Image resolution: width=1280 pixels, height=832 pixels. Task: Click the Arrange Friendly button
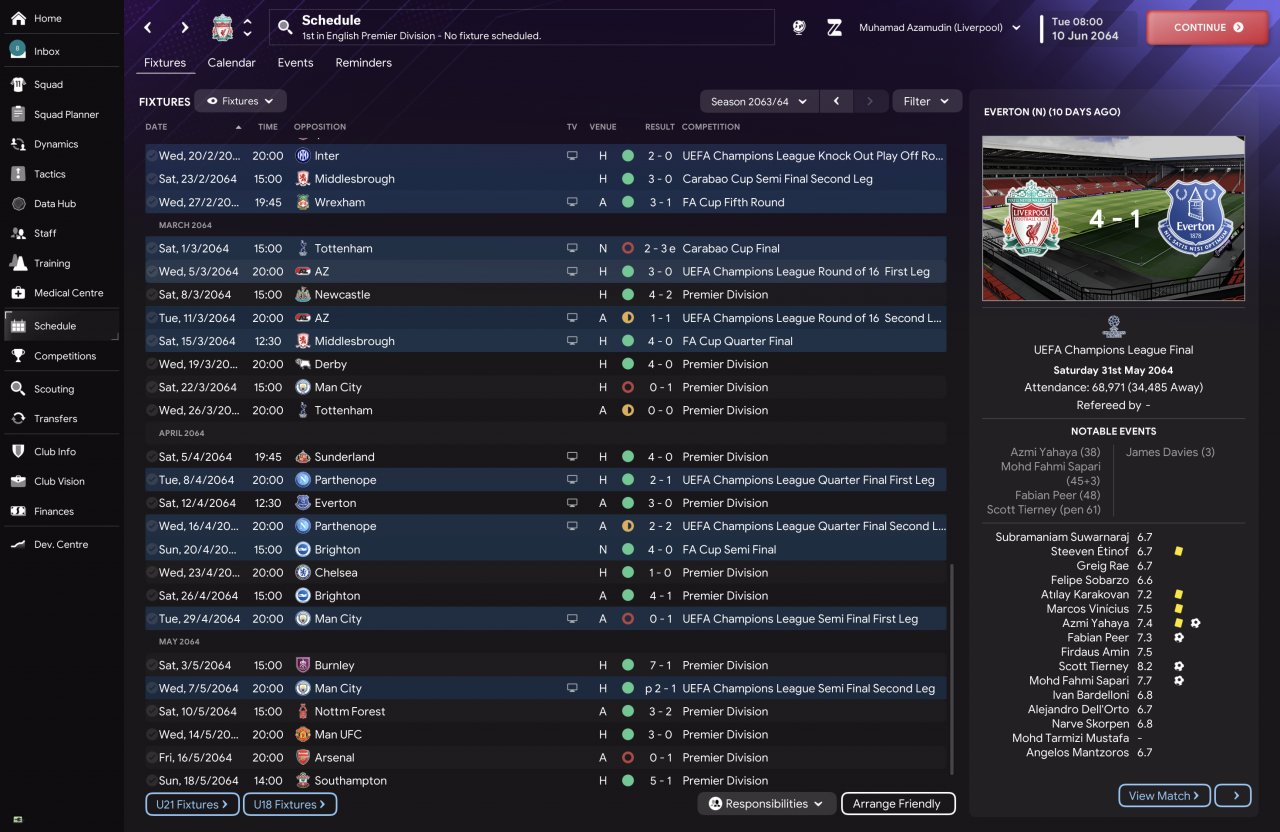pyautogui.click(x=898, y=804)
